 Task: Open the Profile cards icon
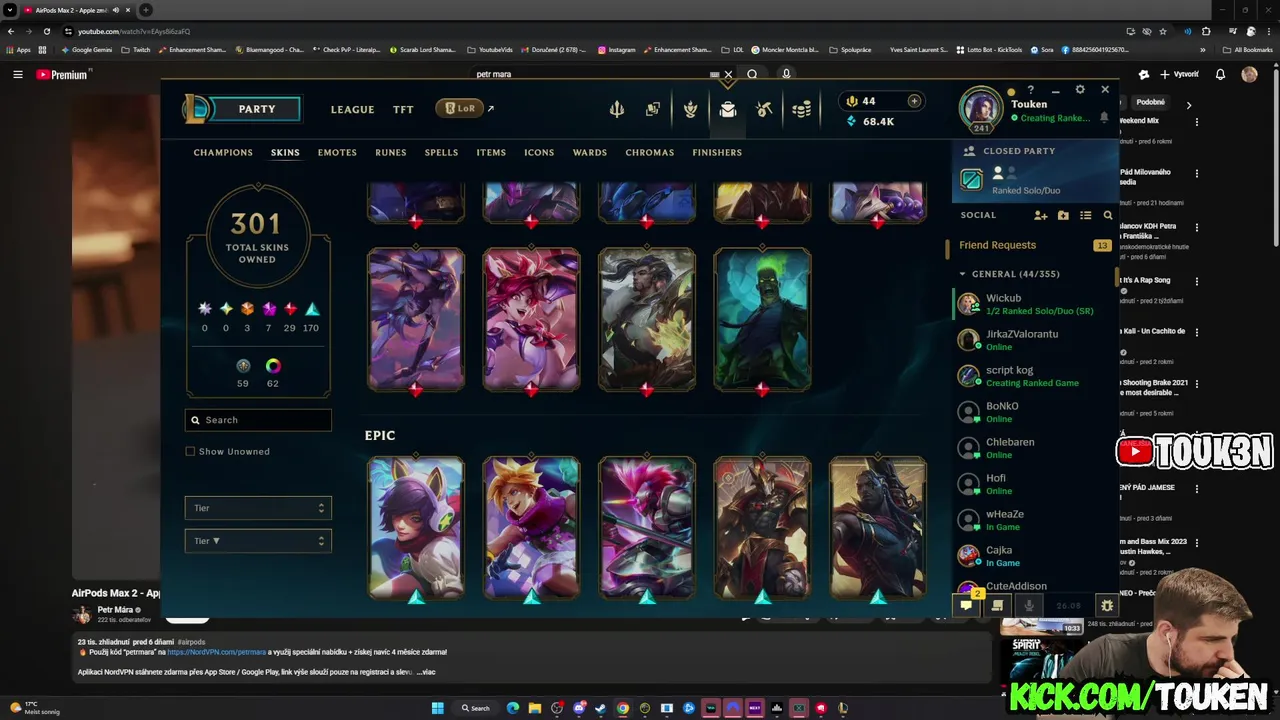click(x=653, y=110)
